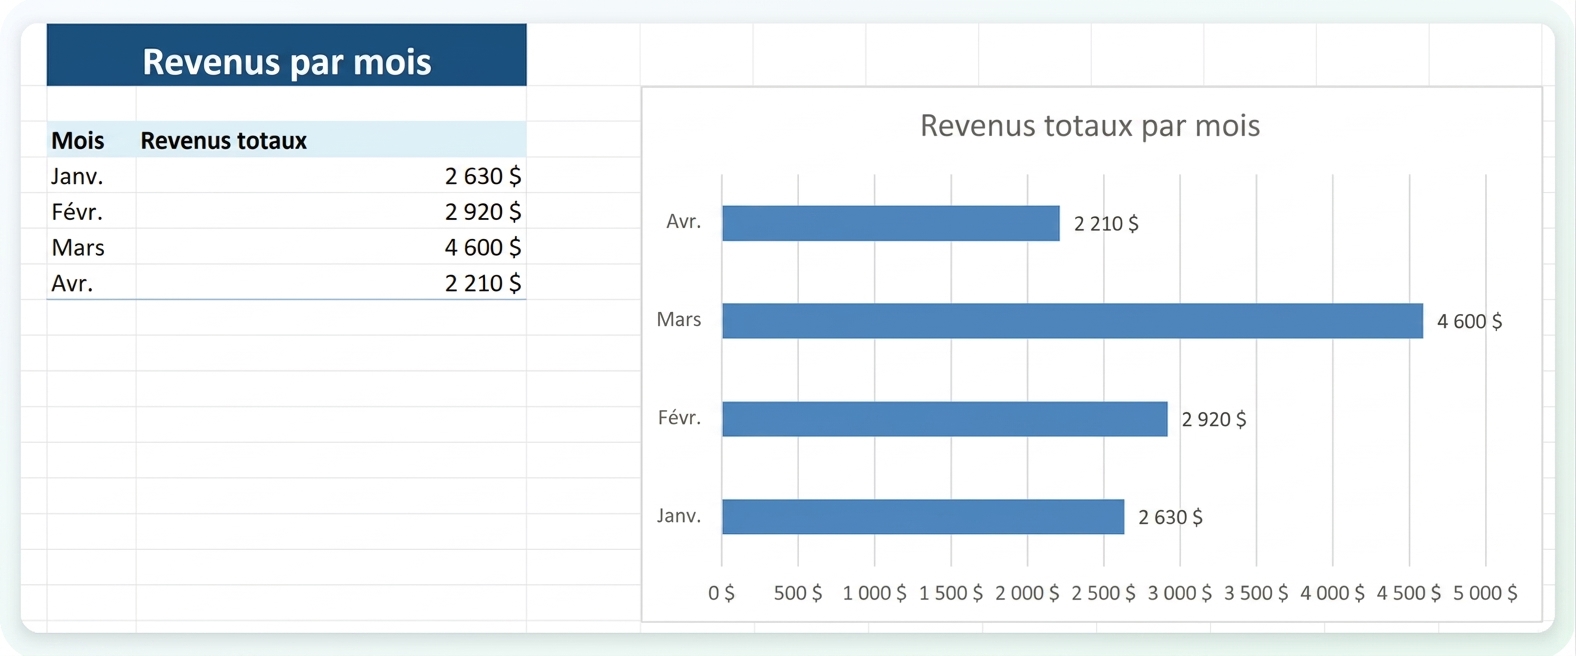Viewport: 1576px width, 656px height.
Task: Select the chart data label '2 210 $'
Action: tap(1106, 224)
